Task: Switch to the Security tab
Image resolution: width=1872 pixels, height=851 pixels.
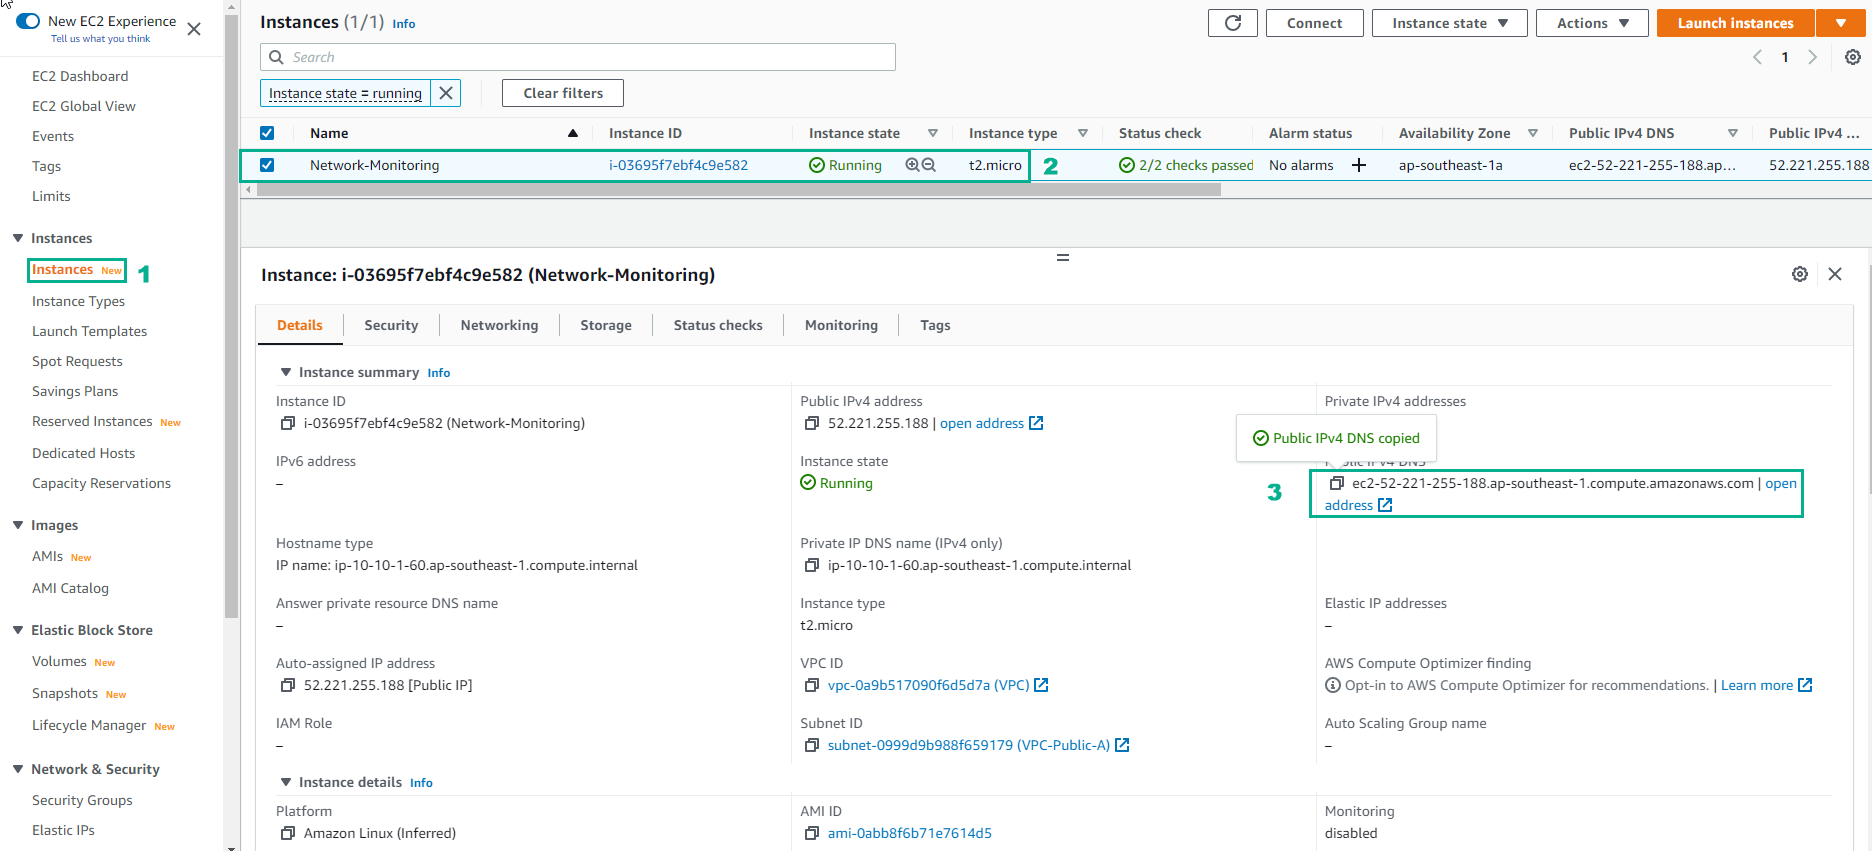Action: [391, 325]
